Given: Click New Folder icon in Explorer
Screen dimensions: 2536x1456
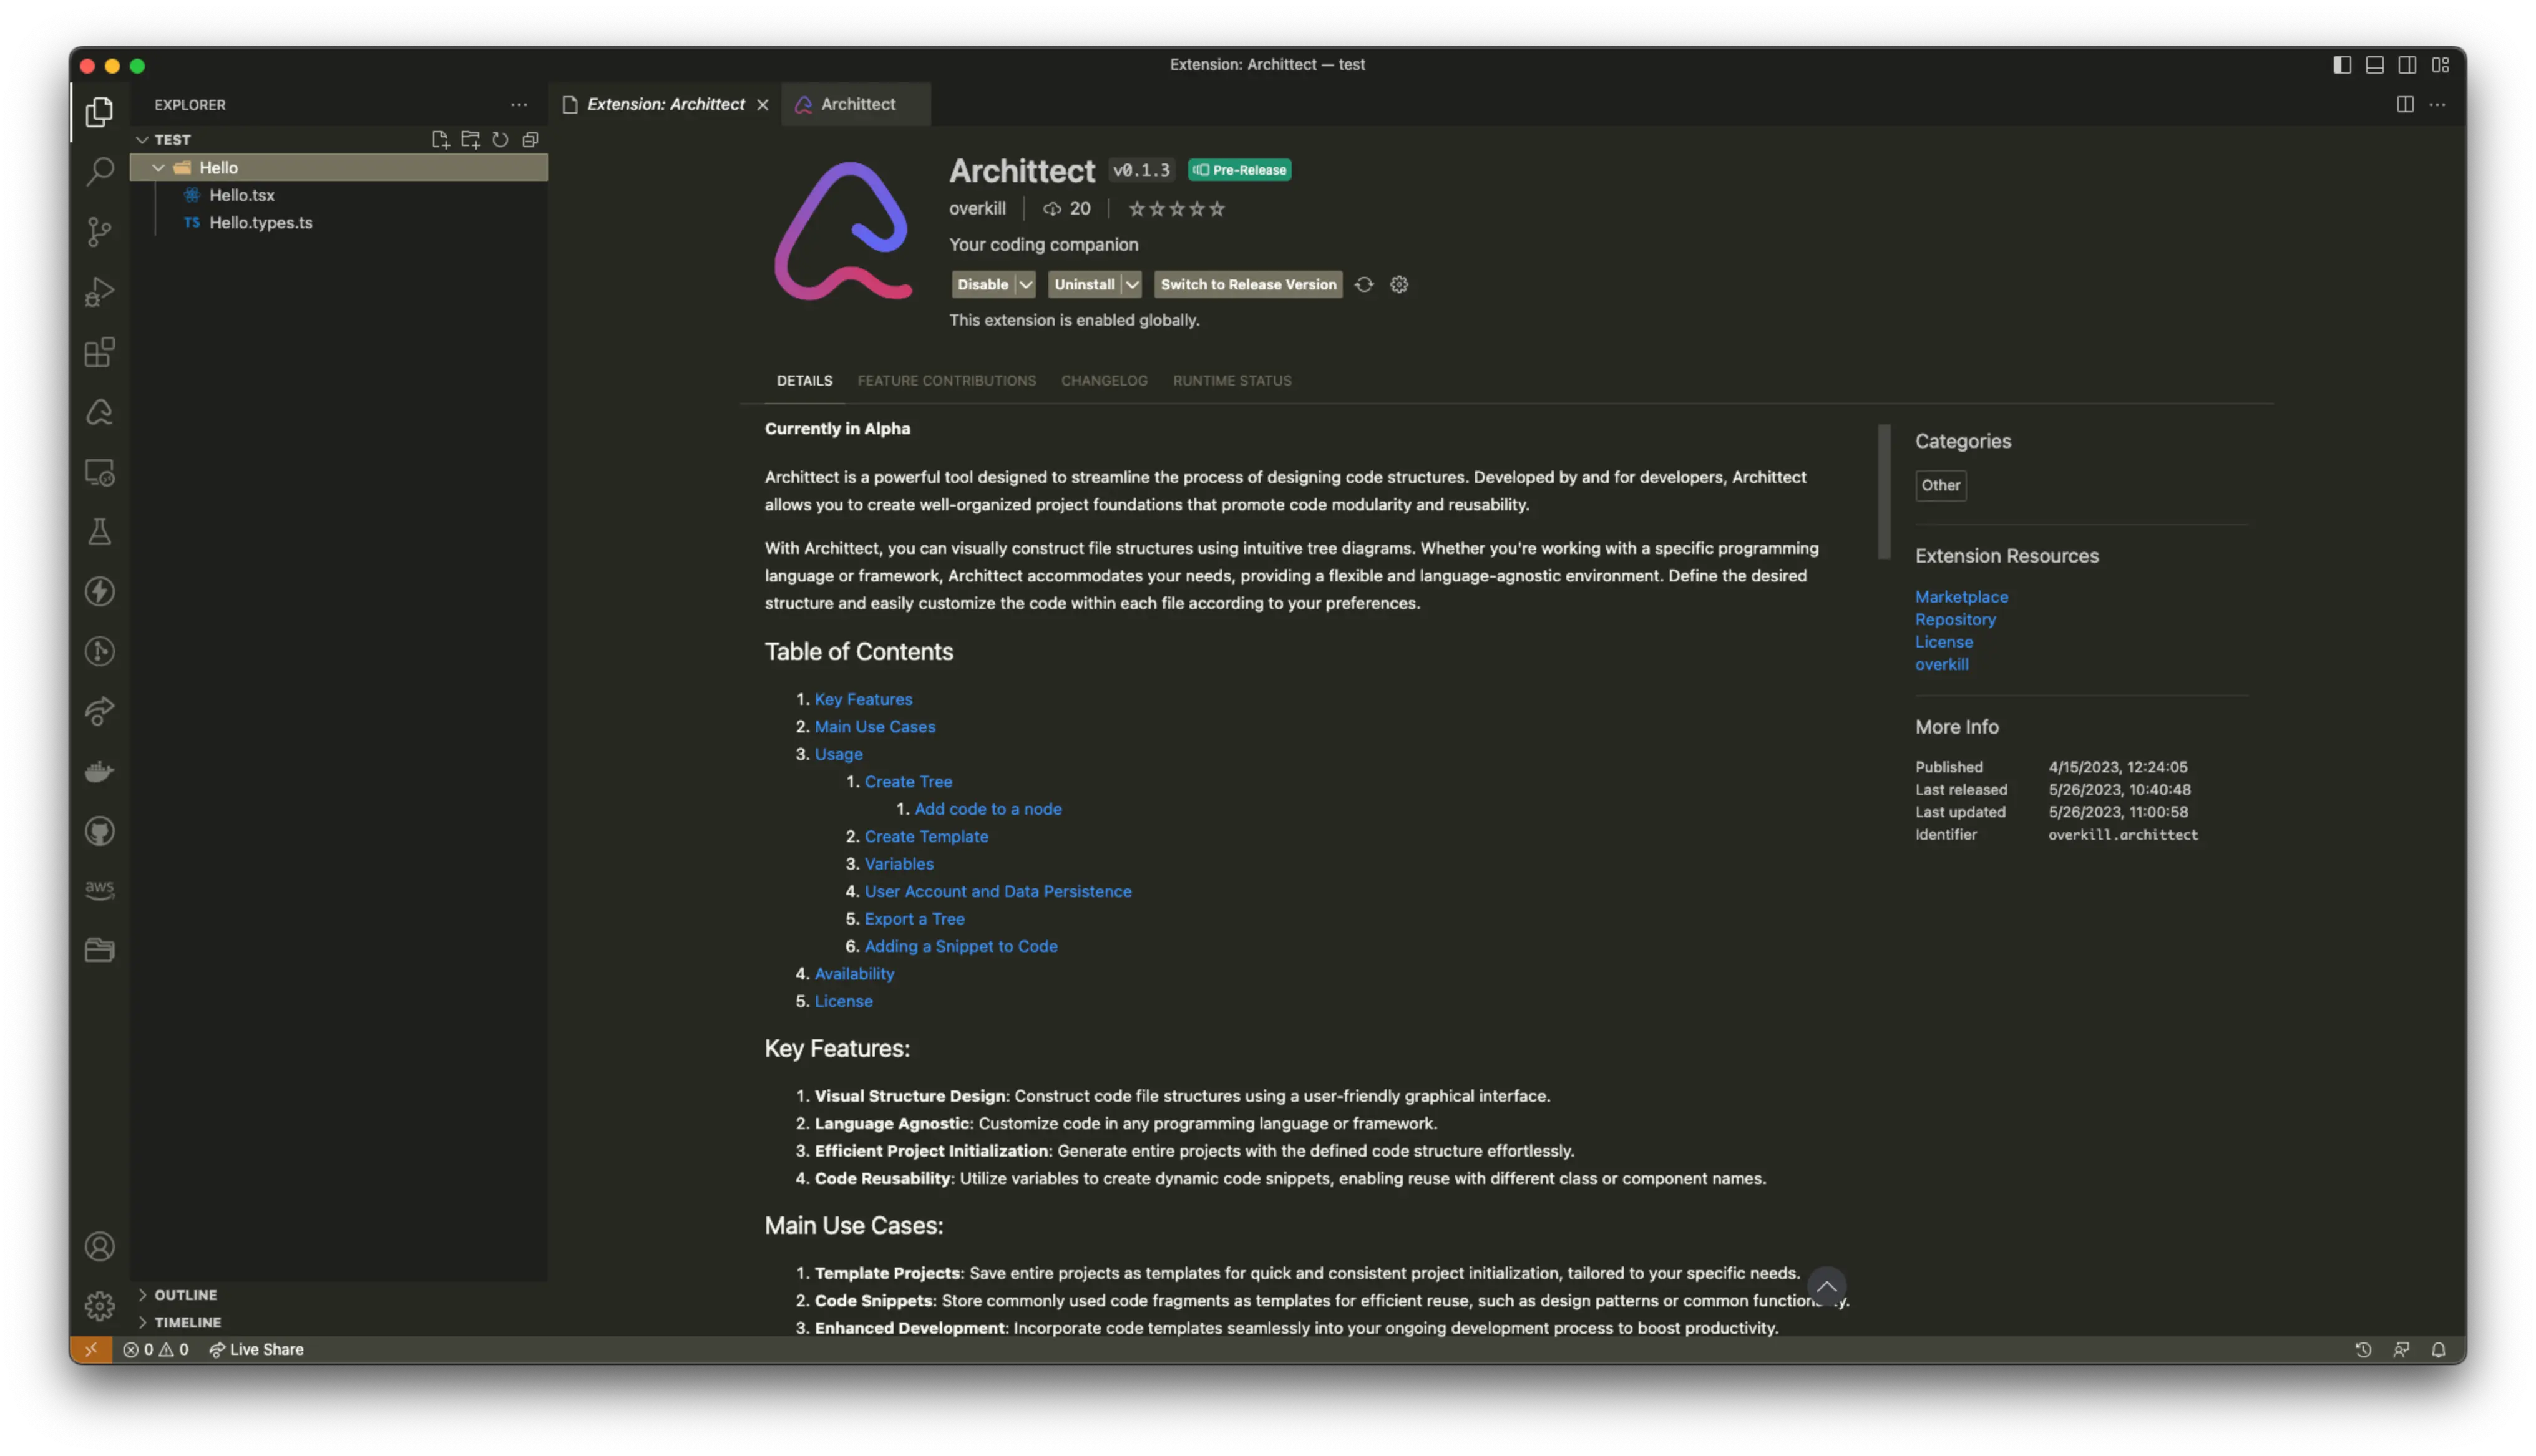Looking at the screenshot, I should pyautogui.click(x=470, y=140).
